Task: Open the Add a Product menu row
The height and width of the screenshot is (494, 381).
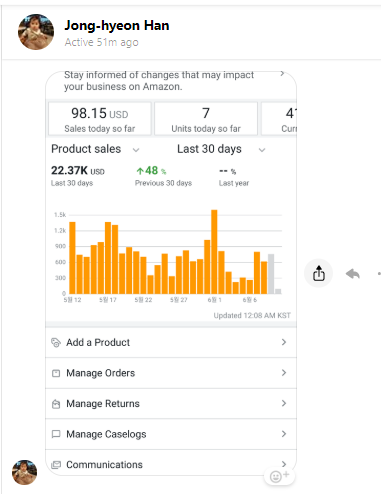Action: [171, 342]
